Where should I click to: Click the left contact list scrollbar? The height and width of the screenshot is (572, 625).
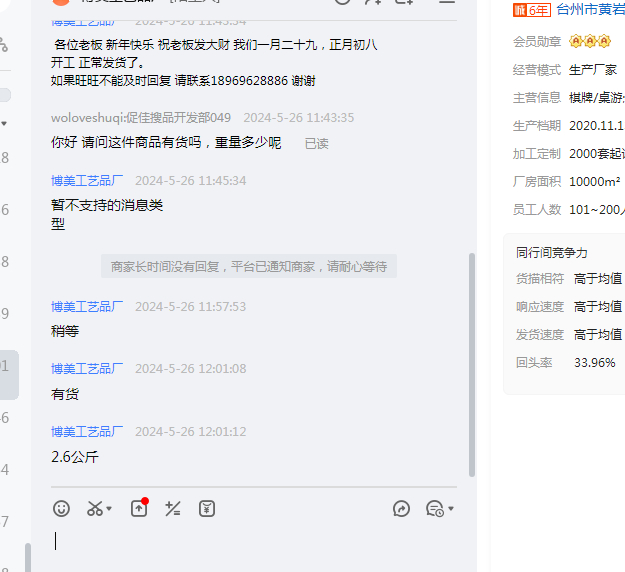(28, 557)
